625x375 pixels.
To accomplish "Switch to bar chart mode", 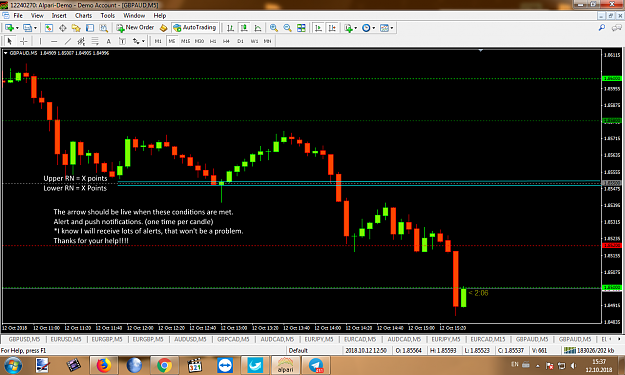I will [230, 28].
